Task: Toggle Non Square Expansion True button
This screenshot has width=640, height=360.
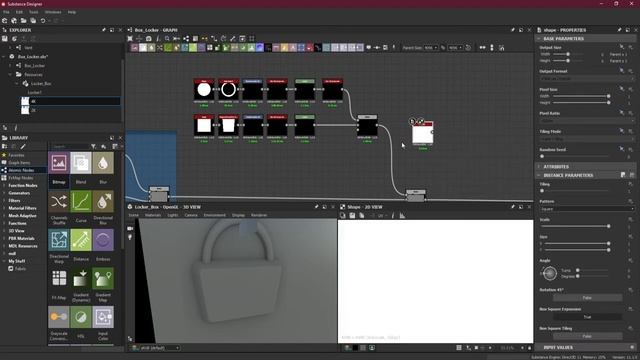Action: click(587, 317)
